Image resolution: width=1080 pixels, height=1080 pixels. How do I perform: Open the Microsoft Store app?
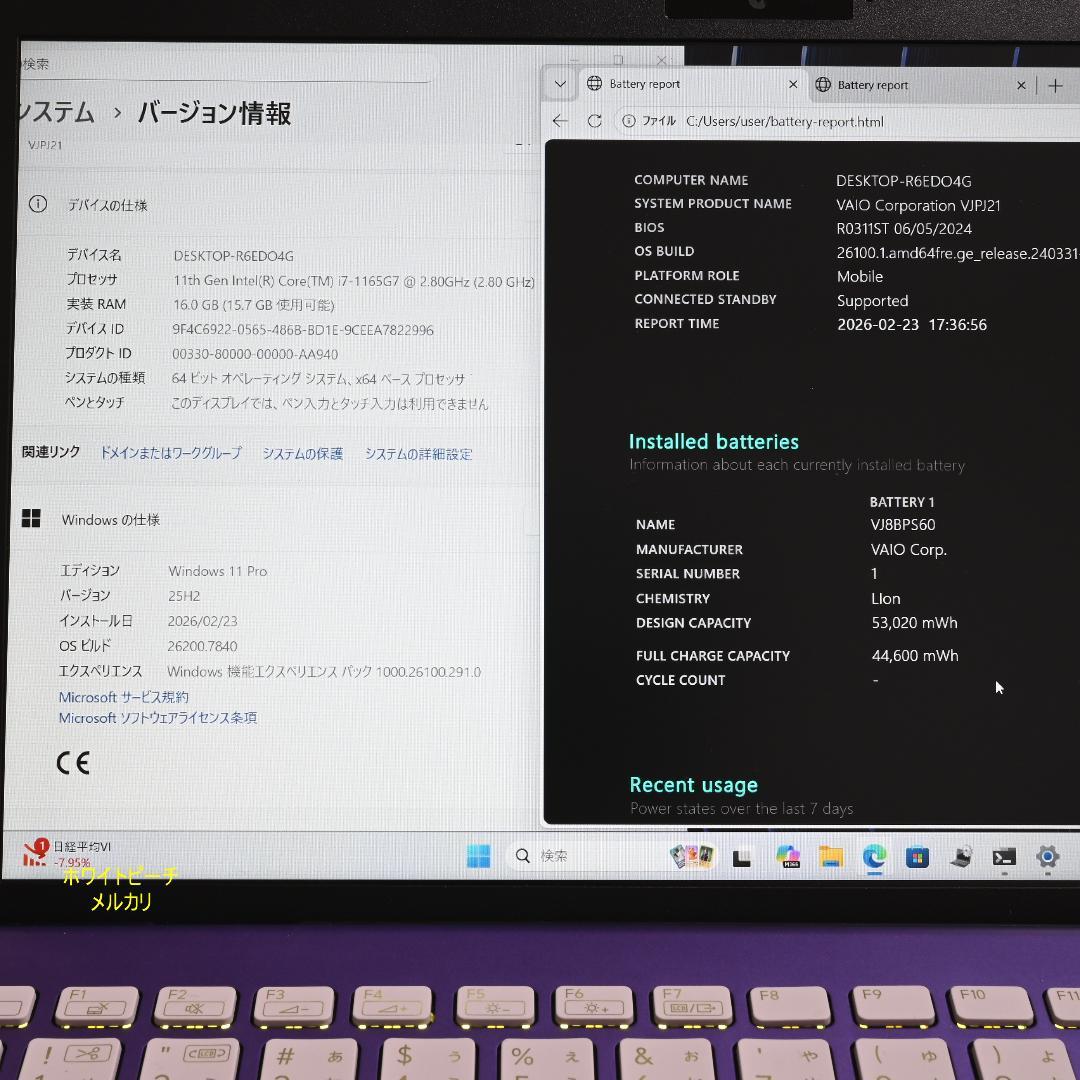(x=918, y=857)
